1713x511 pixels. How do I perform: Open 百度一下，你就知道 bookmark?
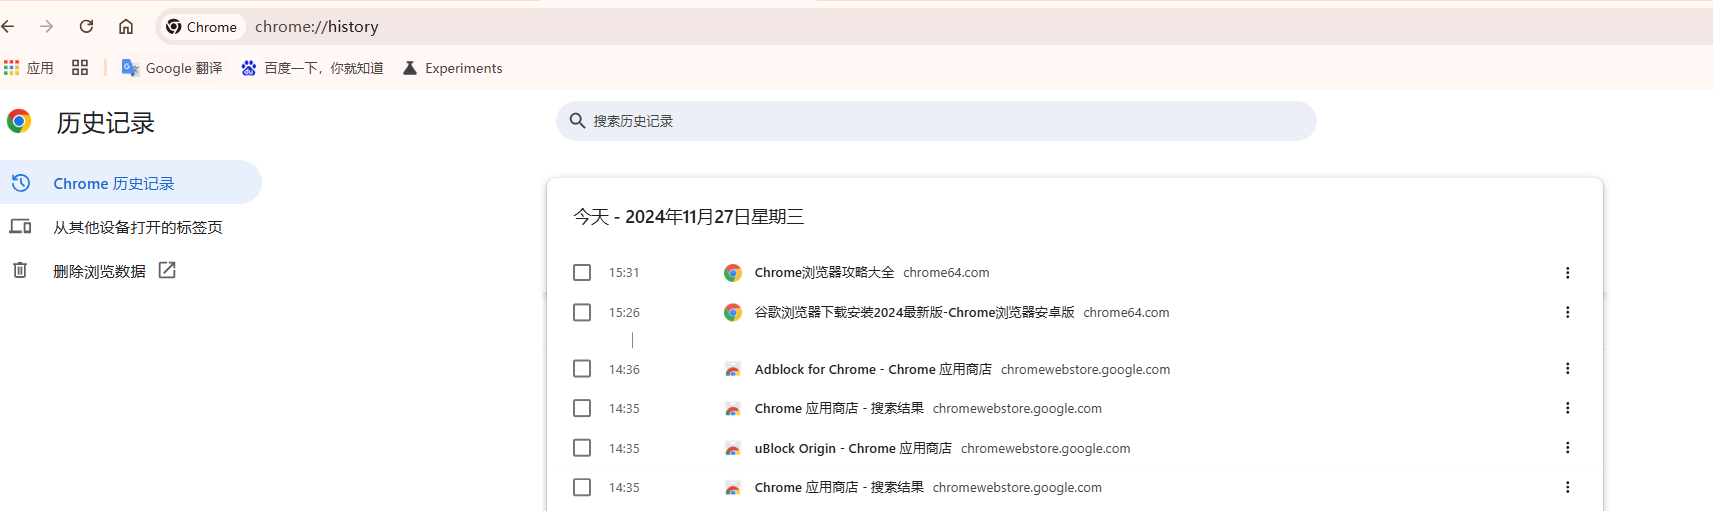pos(312,68)
